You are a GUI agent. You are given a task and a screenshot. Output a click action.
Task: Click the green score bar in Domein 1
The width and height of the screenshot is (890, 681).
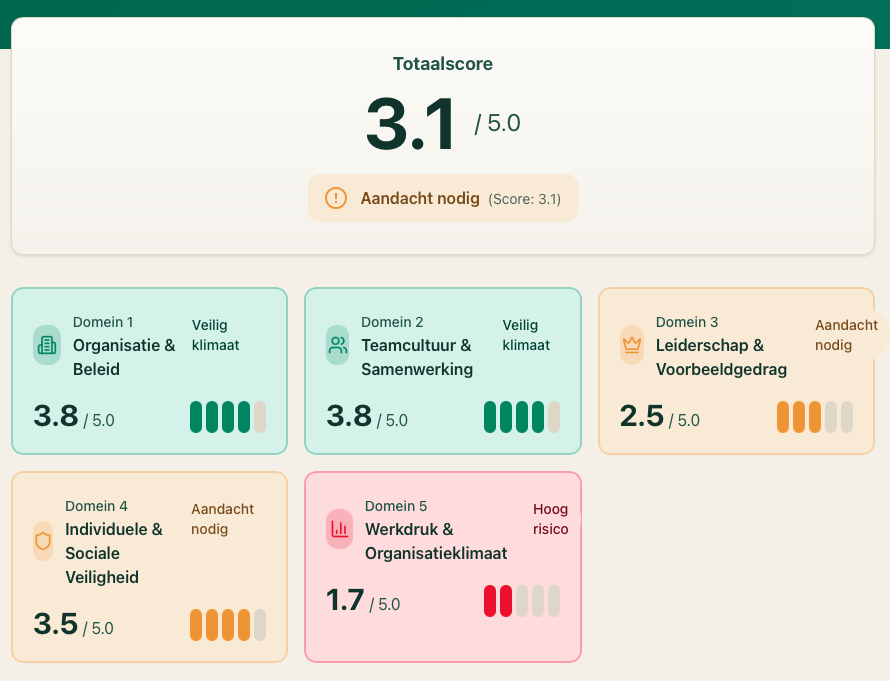(228, 416)
